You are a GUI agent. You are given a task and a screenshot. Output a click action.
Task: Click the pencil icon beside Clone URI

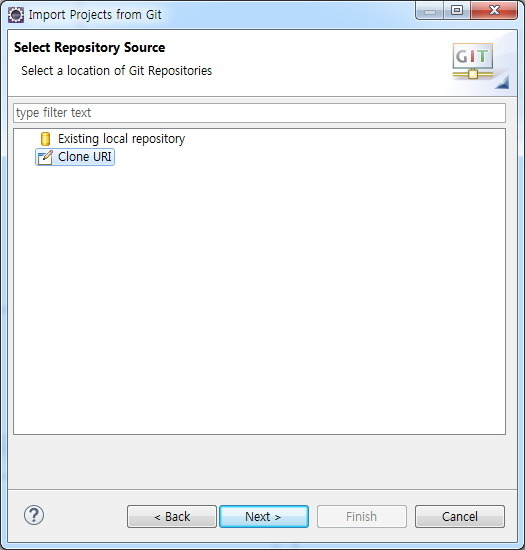[x=45, y=157]
